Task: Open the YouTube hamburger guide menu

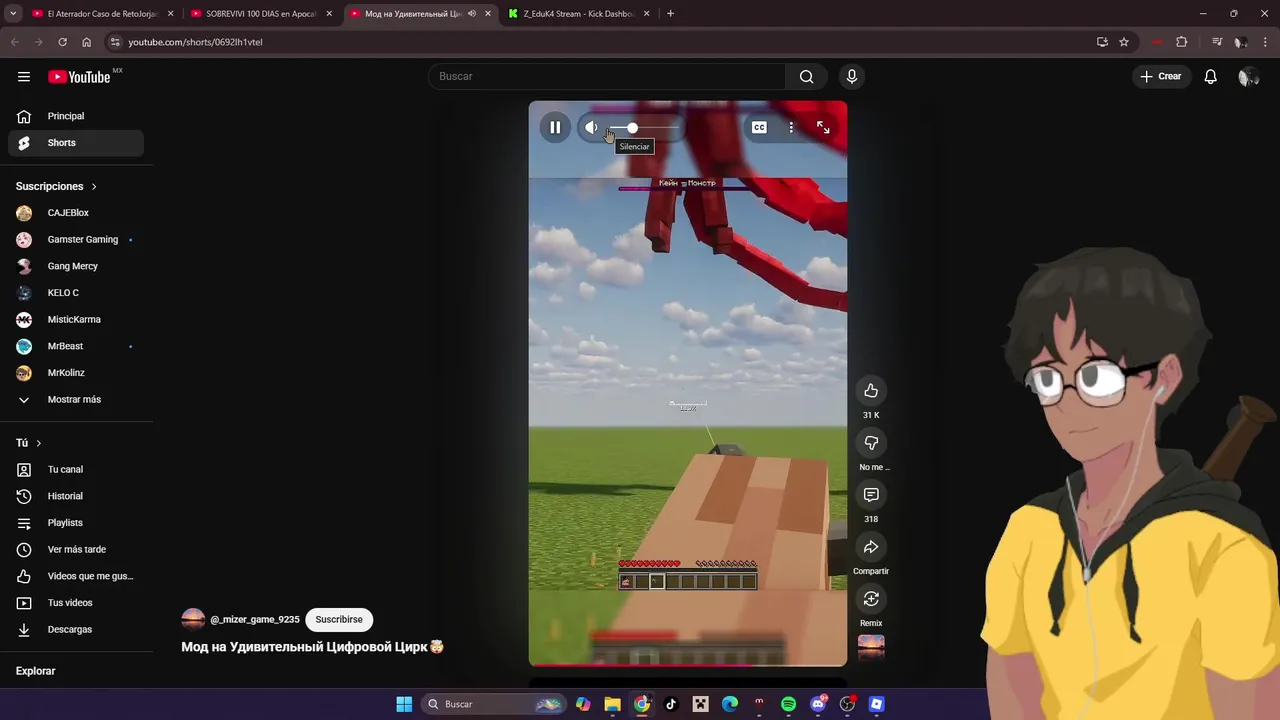Action: (x=24, y=77)
